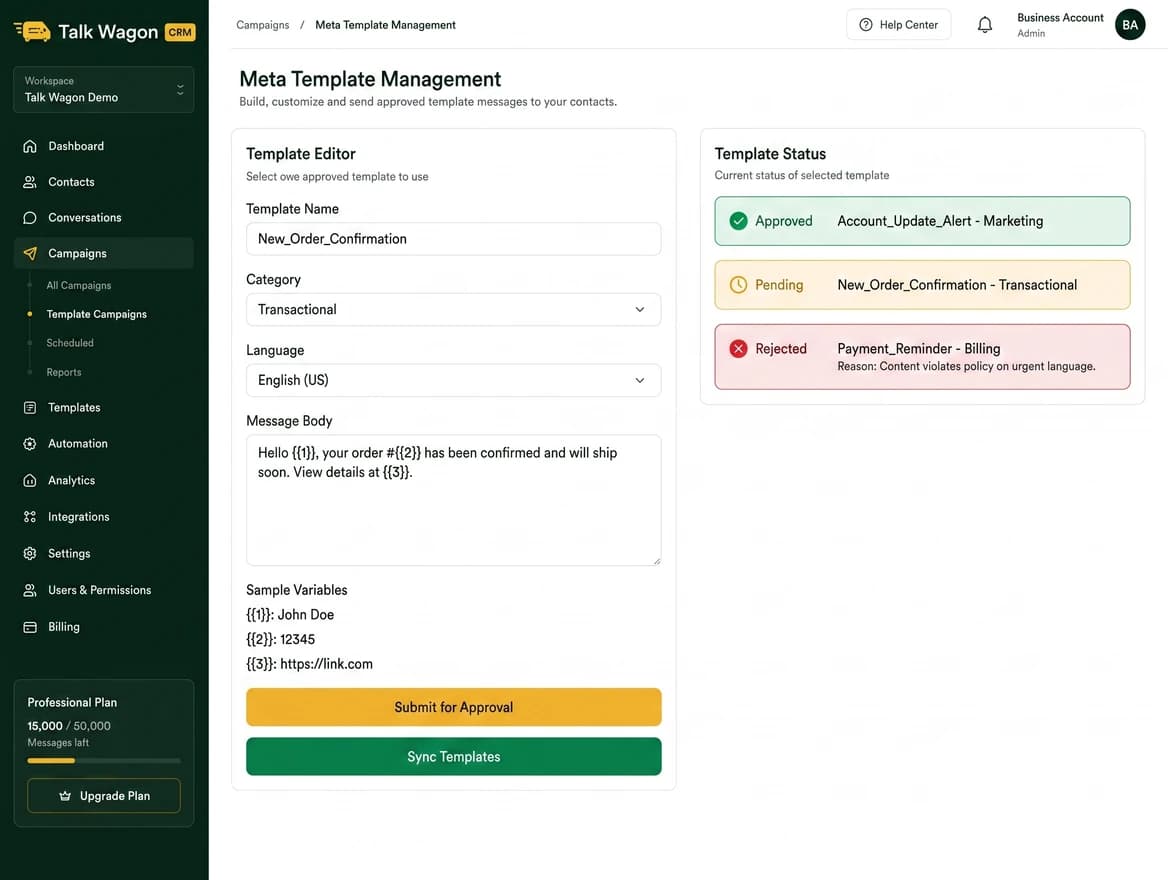
Task: Click the CRM badge beside logo
Action: 180,32
